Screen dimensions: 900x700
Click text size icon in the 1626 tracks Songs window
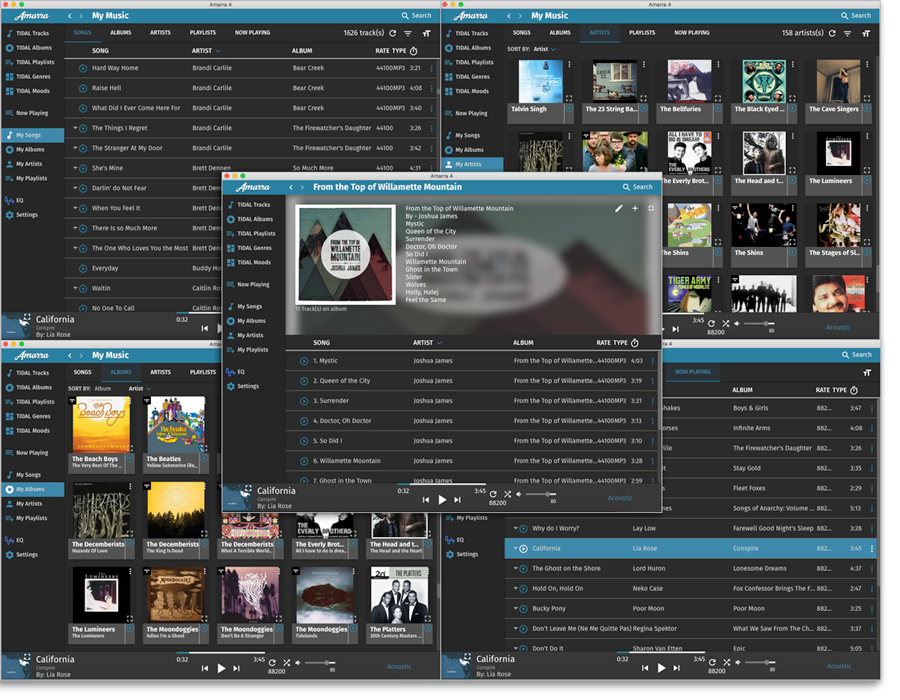[426, 33]
